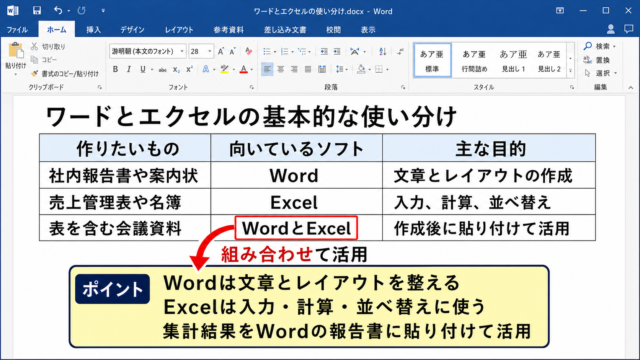
Task: Apply text effects icon
Action: click(206, 69)
